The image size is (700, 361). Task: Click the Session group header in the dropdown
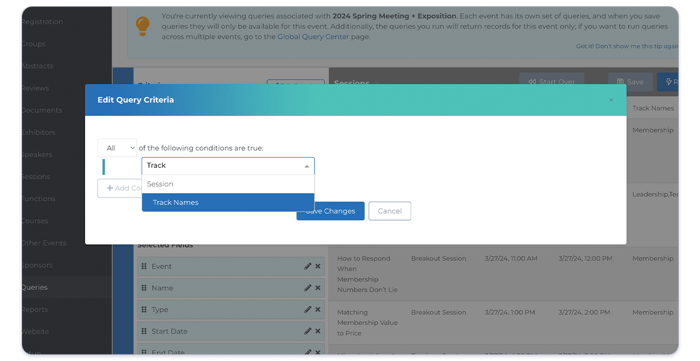(x=160, y=184)
